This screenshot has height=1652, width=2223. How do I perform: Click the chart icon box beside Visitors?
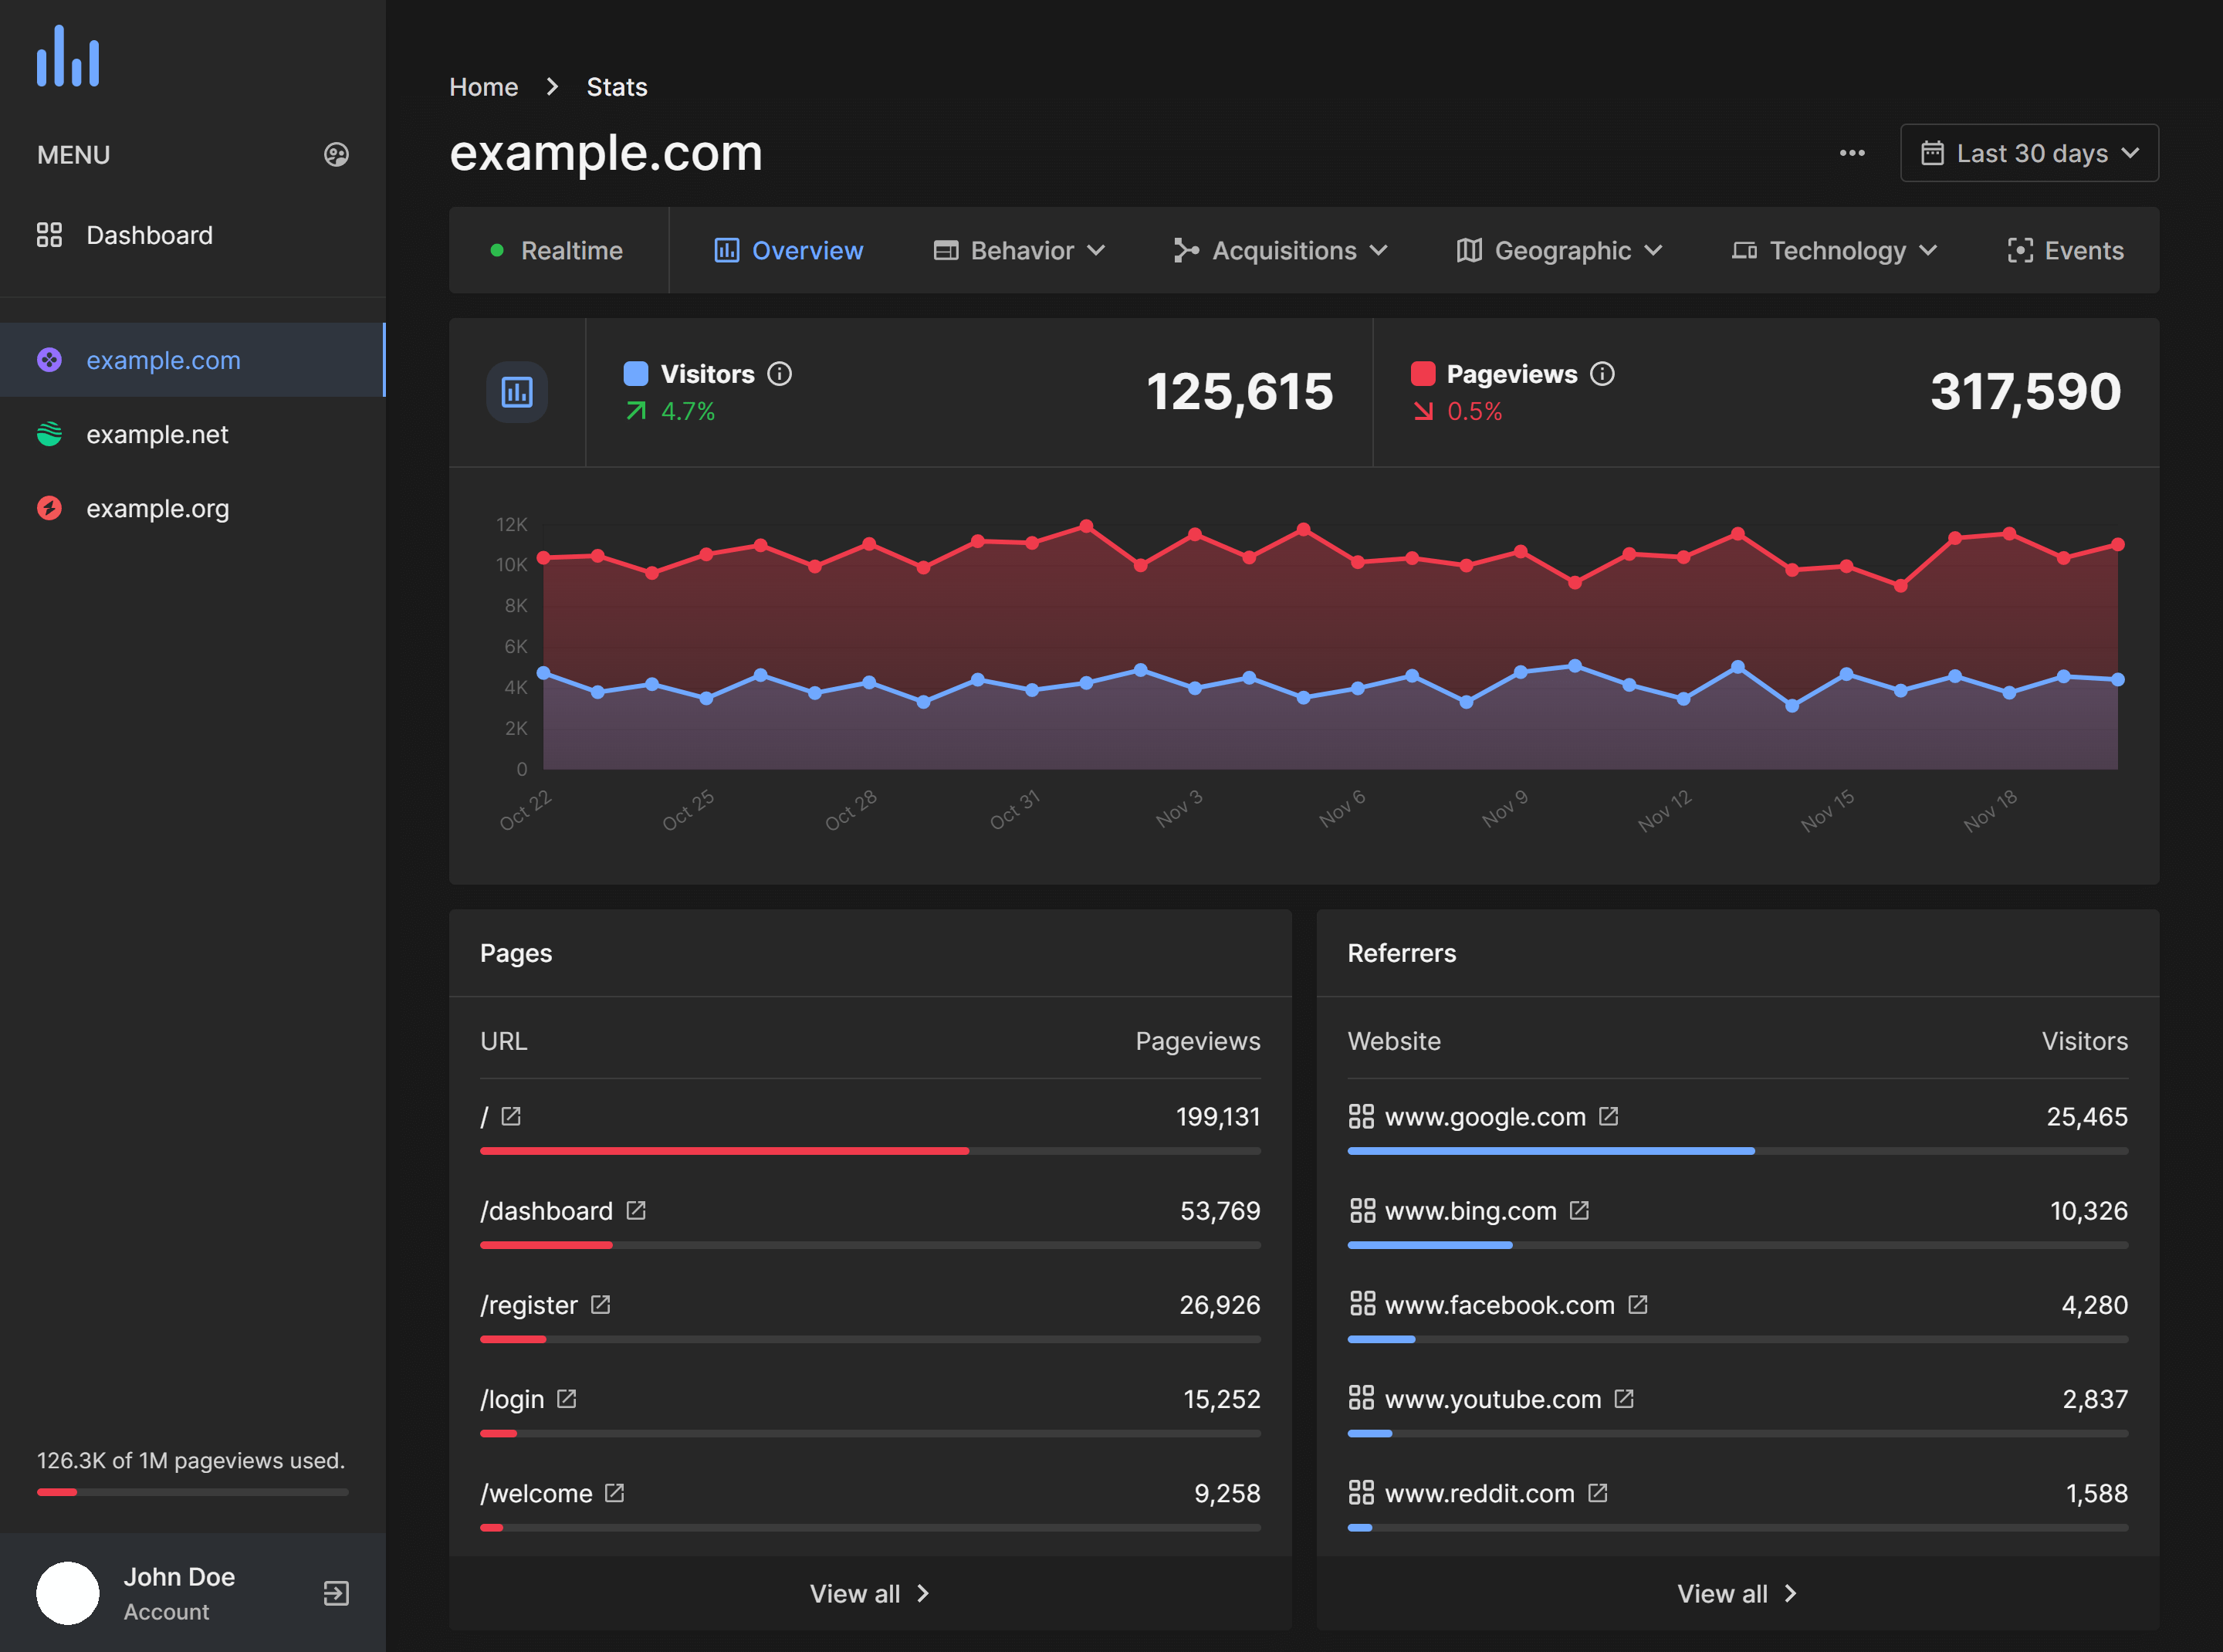point(517,392)
